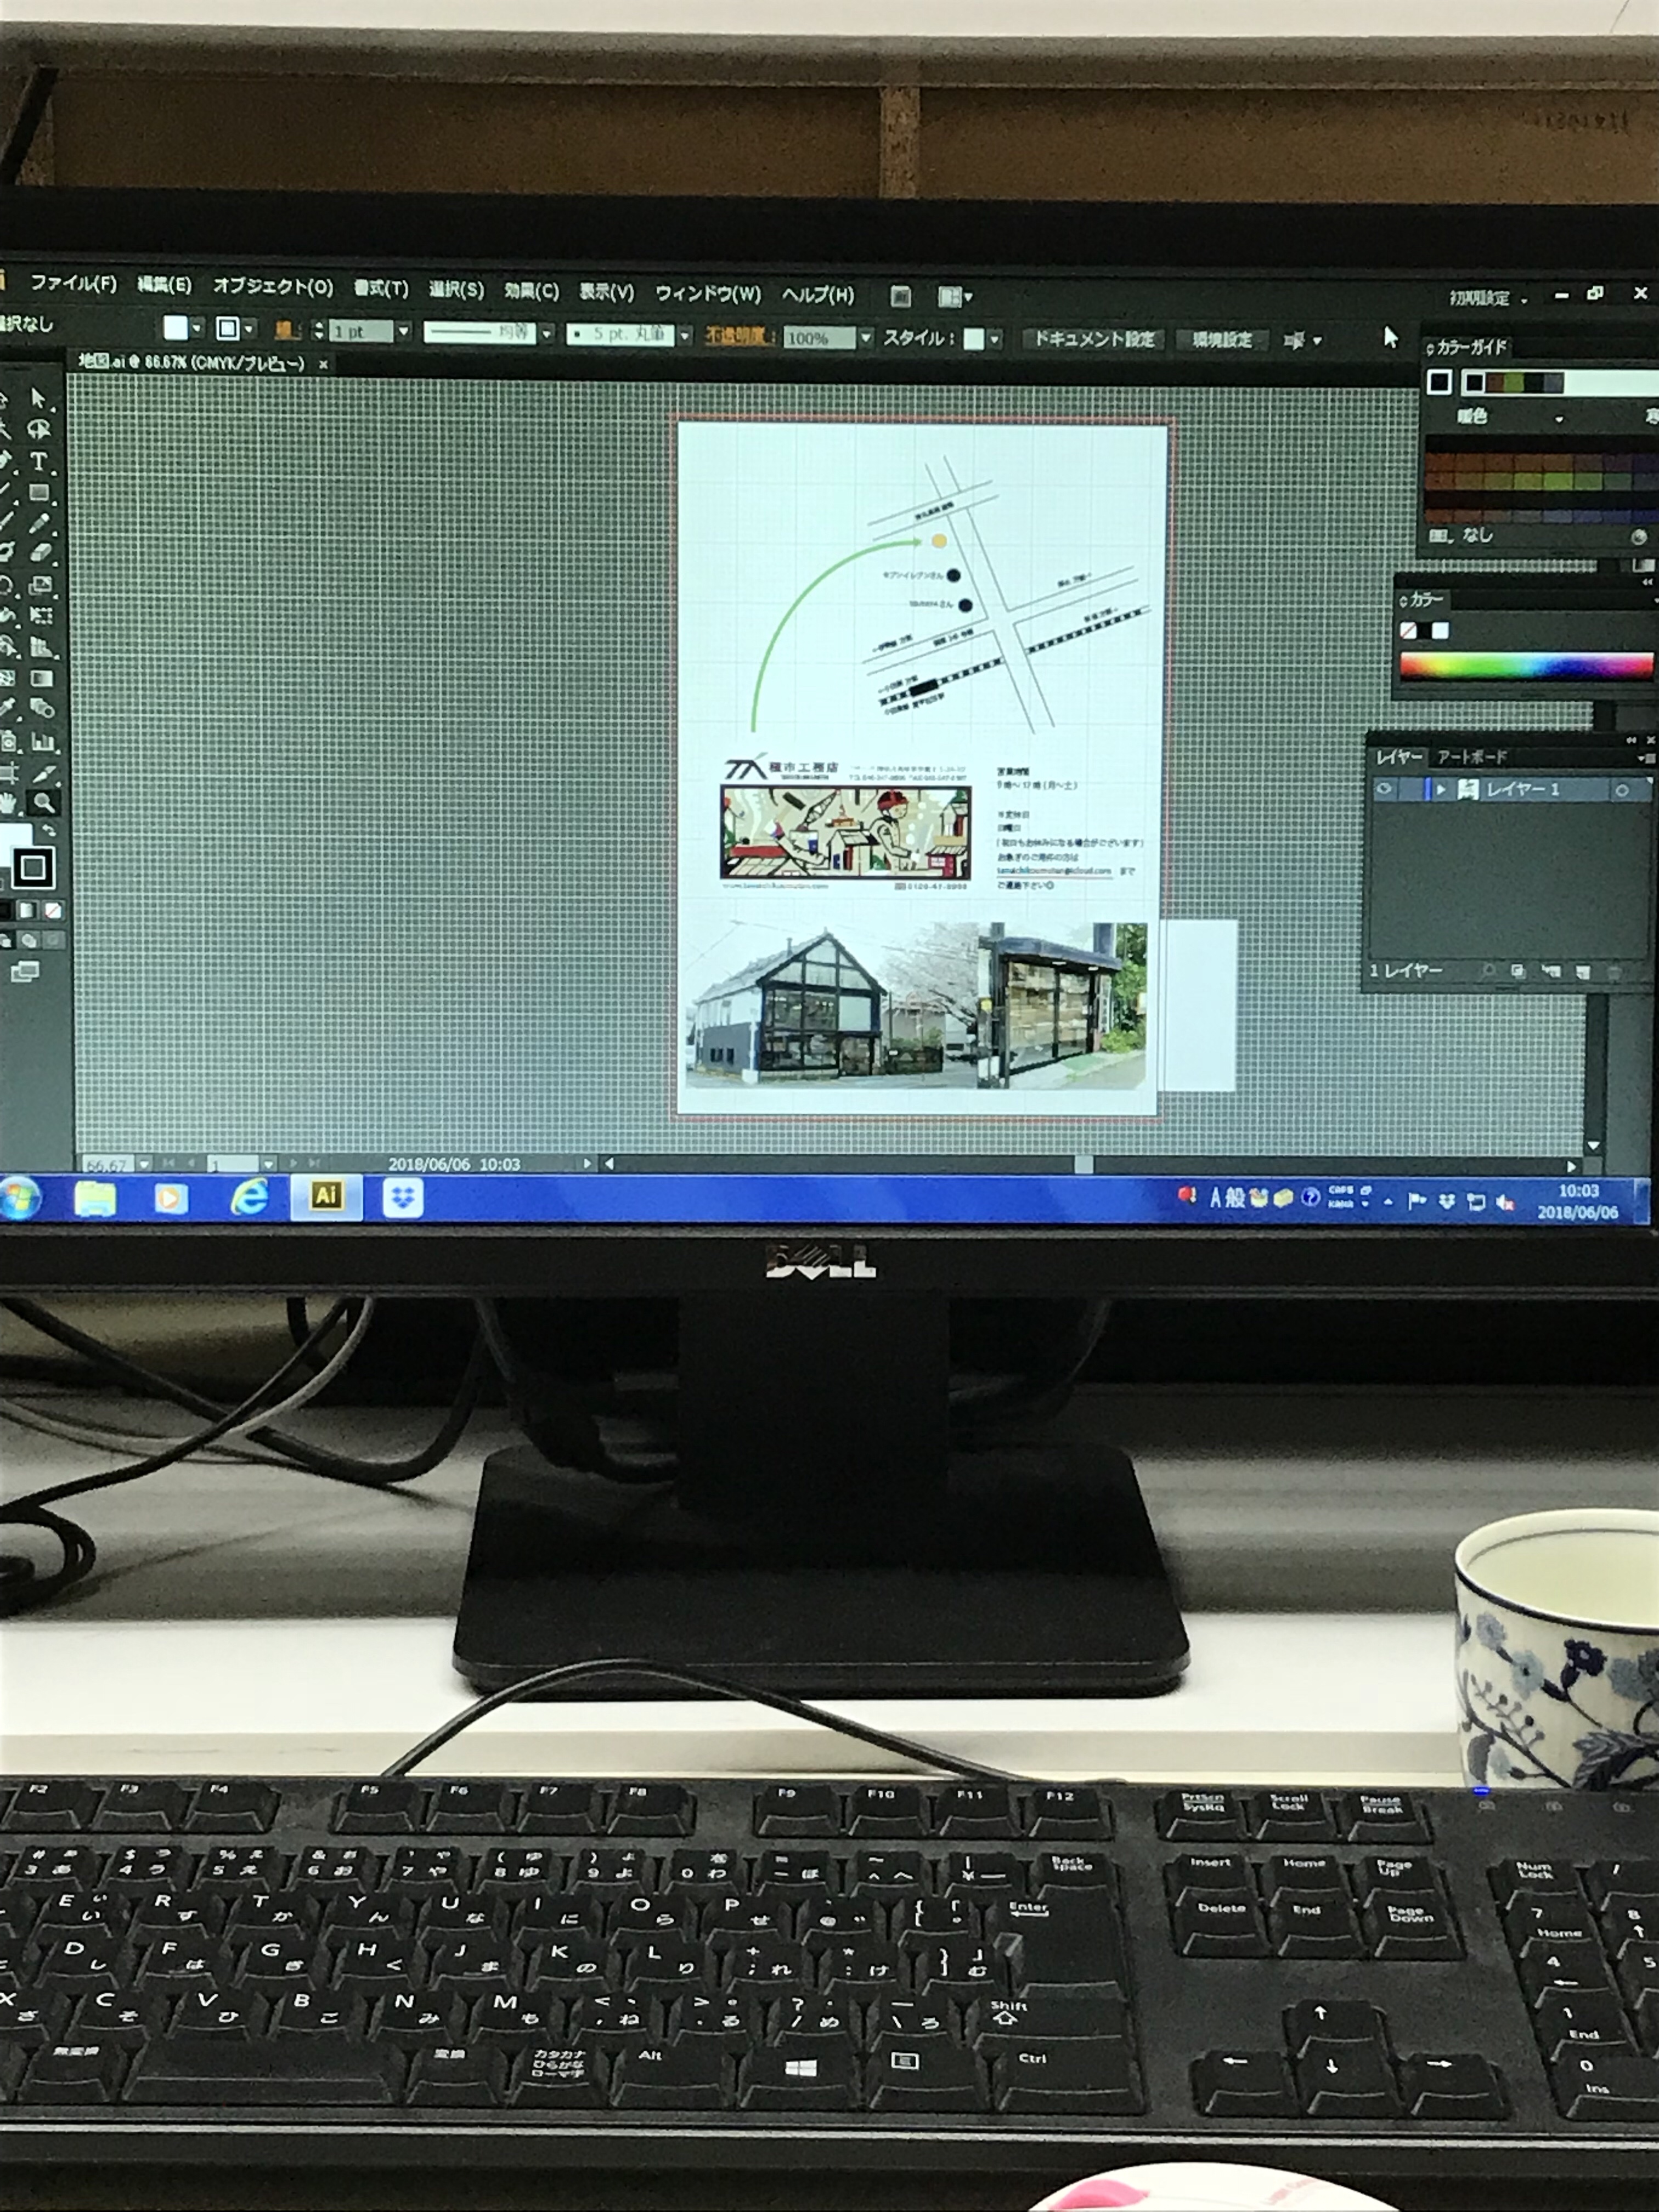This screenshot has width=1659, height=2212.
Task: Open the オブジェクト(O) menu
Action: 273,287
